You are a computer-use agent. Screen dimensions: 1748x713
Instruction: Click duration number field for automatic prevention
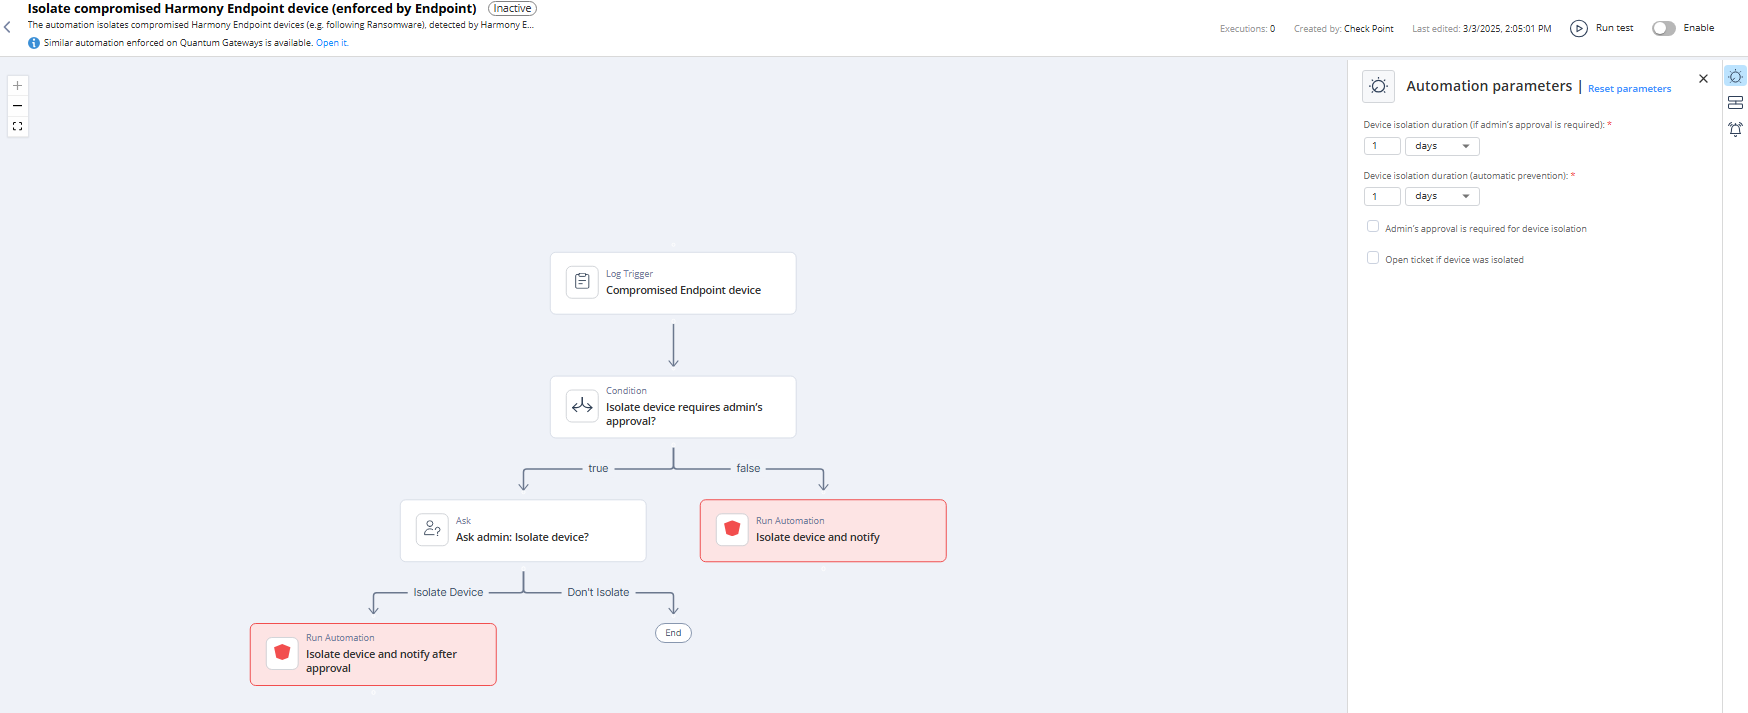pyautogui.click(x=1382, y=196)
